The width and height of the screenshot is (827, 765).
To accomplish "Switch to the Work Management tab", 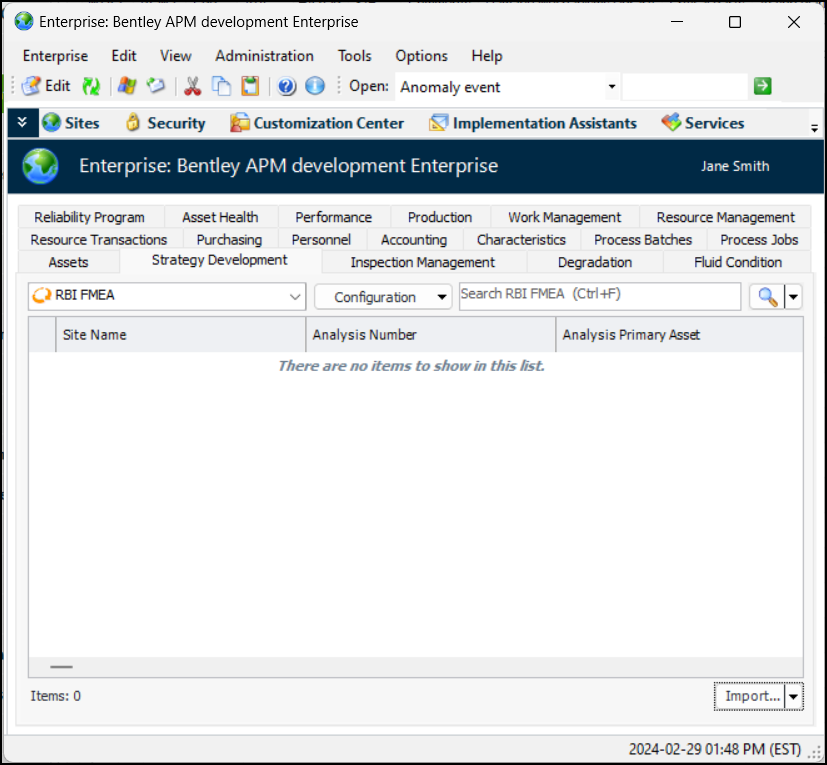I will 564,217.
